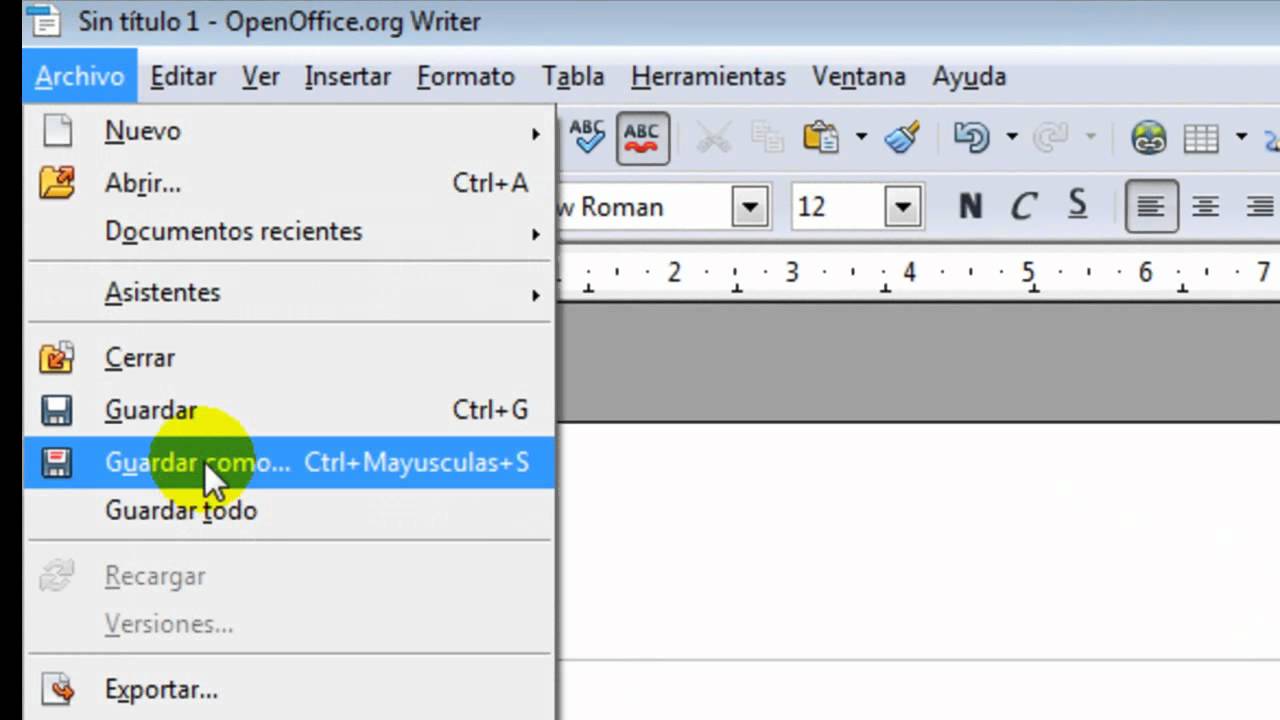This screenshot has height=720, width=1280.
Task: Toggle bold N formatting
Action: point(969,207)
